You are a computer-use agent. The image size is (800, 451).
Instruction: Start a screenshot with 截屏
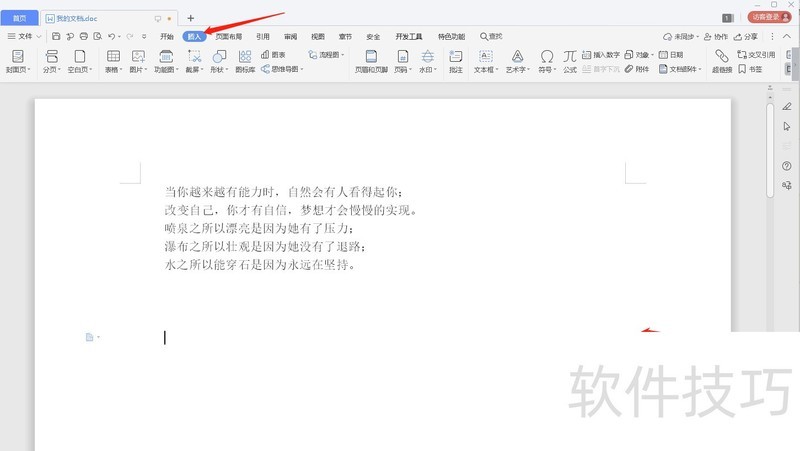pyautogui.click(x=194, y=61)
